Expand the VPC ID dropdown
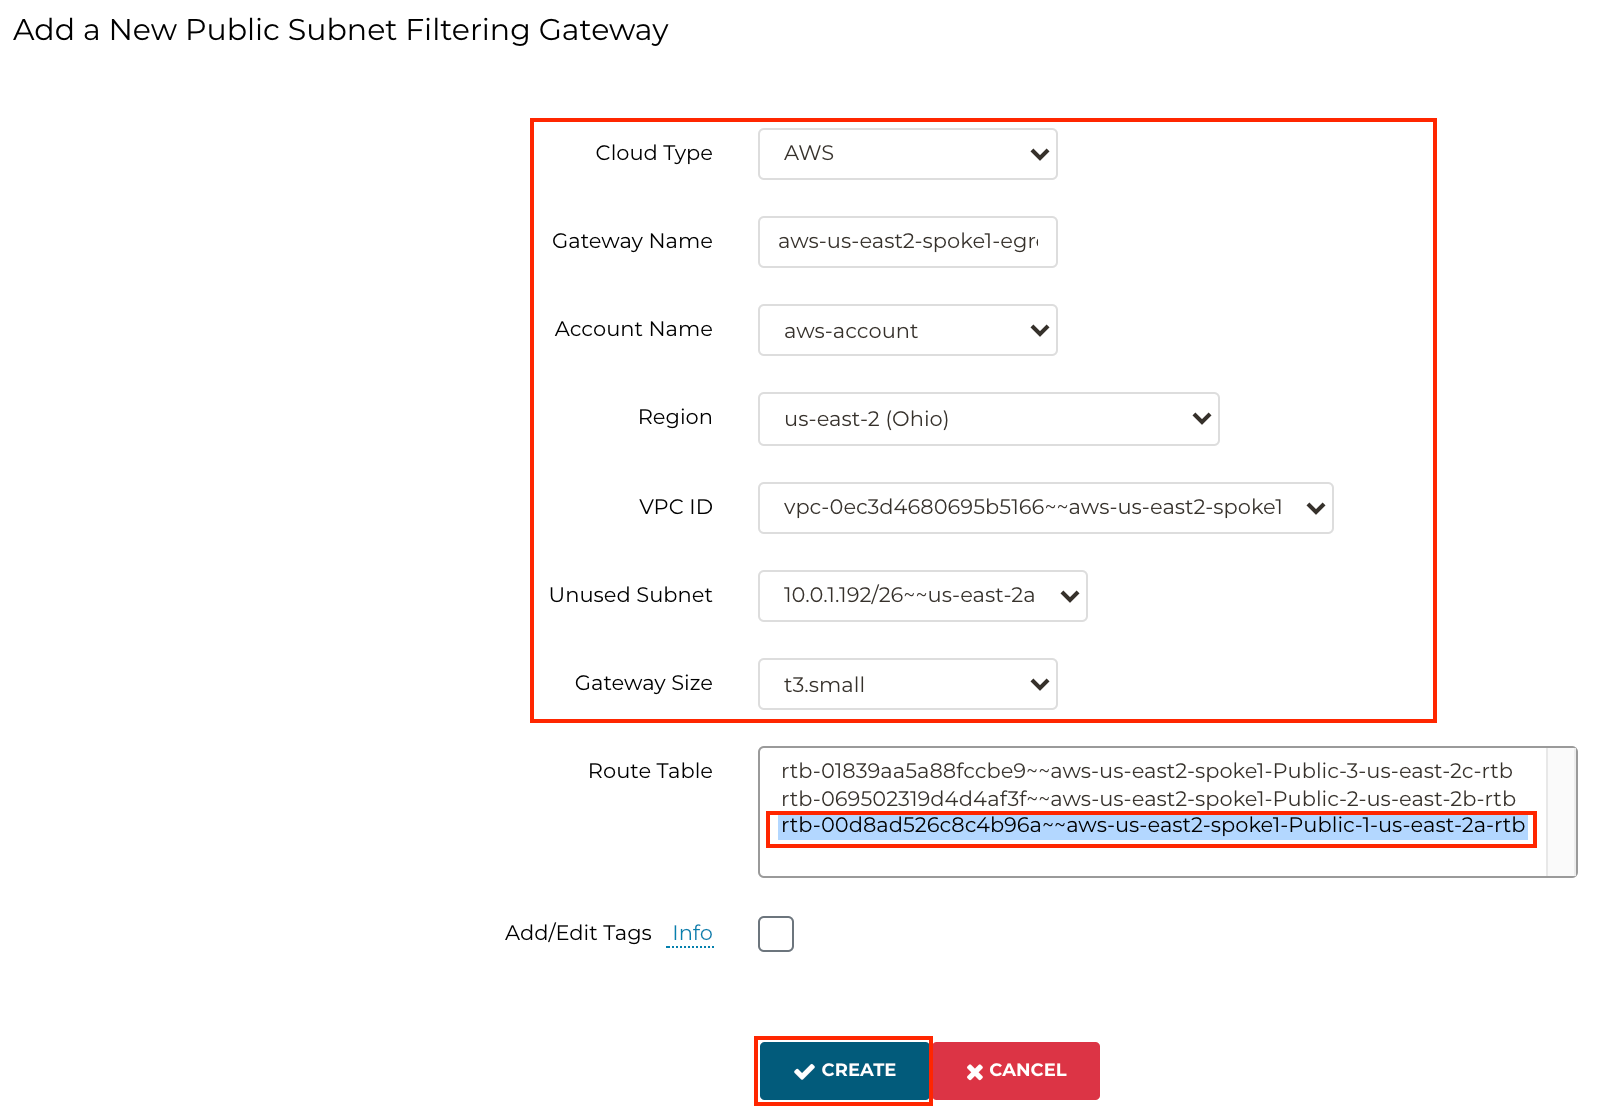The image size is (1598, 1118). [x=1044, y=507]
